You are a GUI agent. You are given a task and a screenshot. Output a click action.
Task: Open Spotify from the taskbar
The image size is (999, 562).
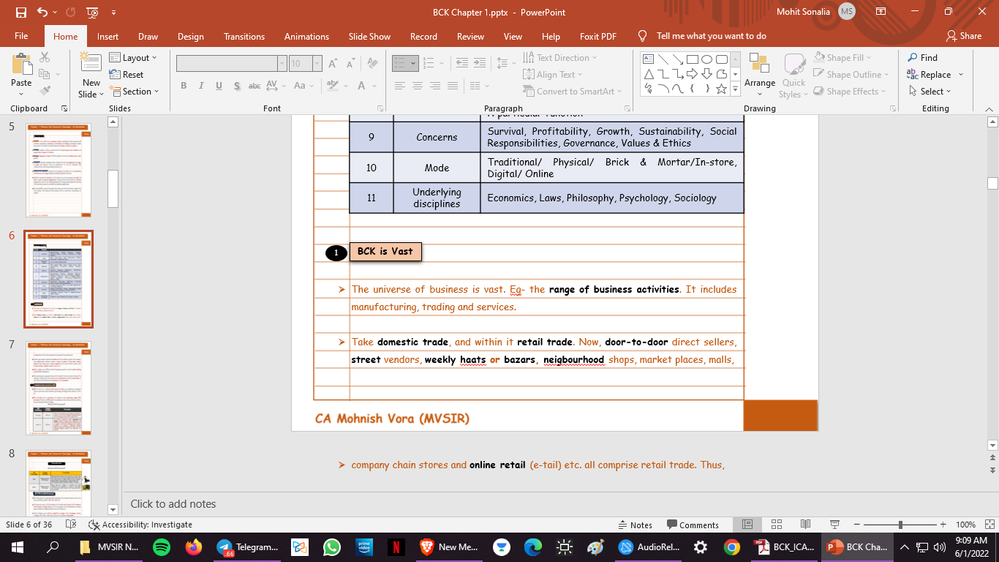pyautogui.click(x=162, y=547)
